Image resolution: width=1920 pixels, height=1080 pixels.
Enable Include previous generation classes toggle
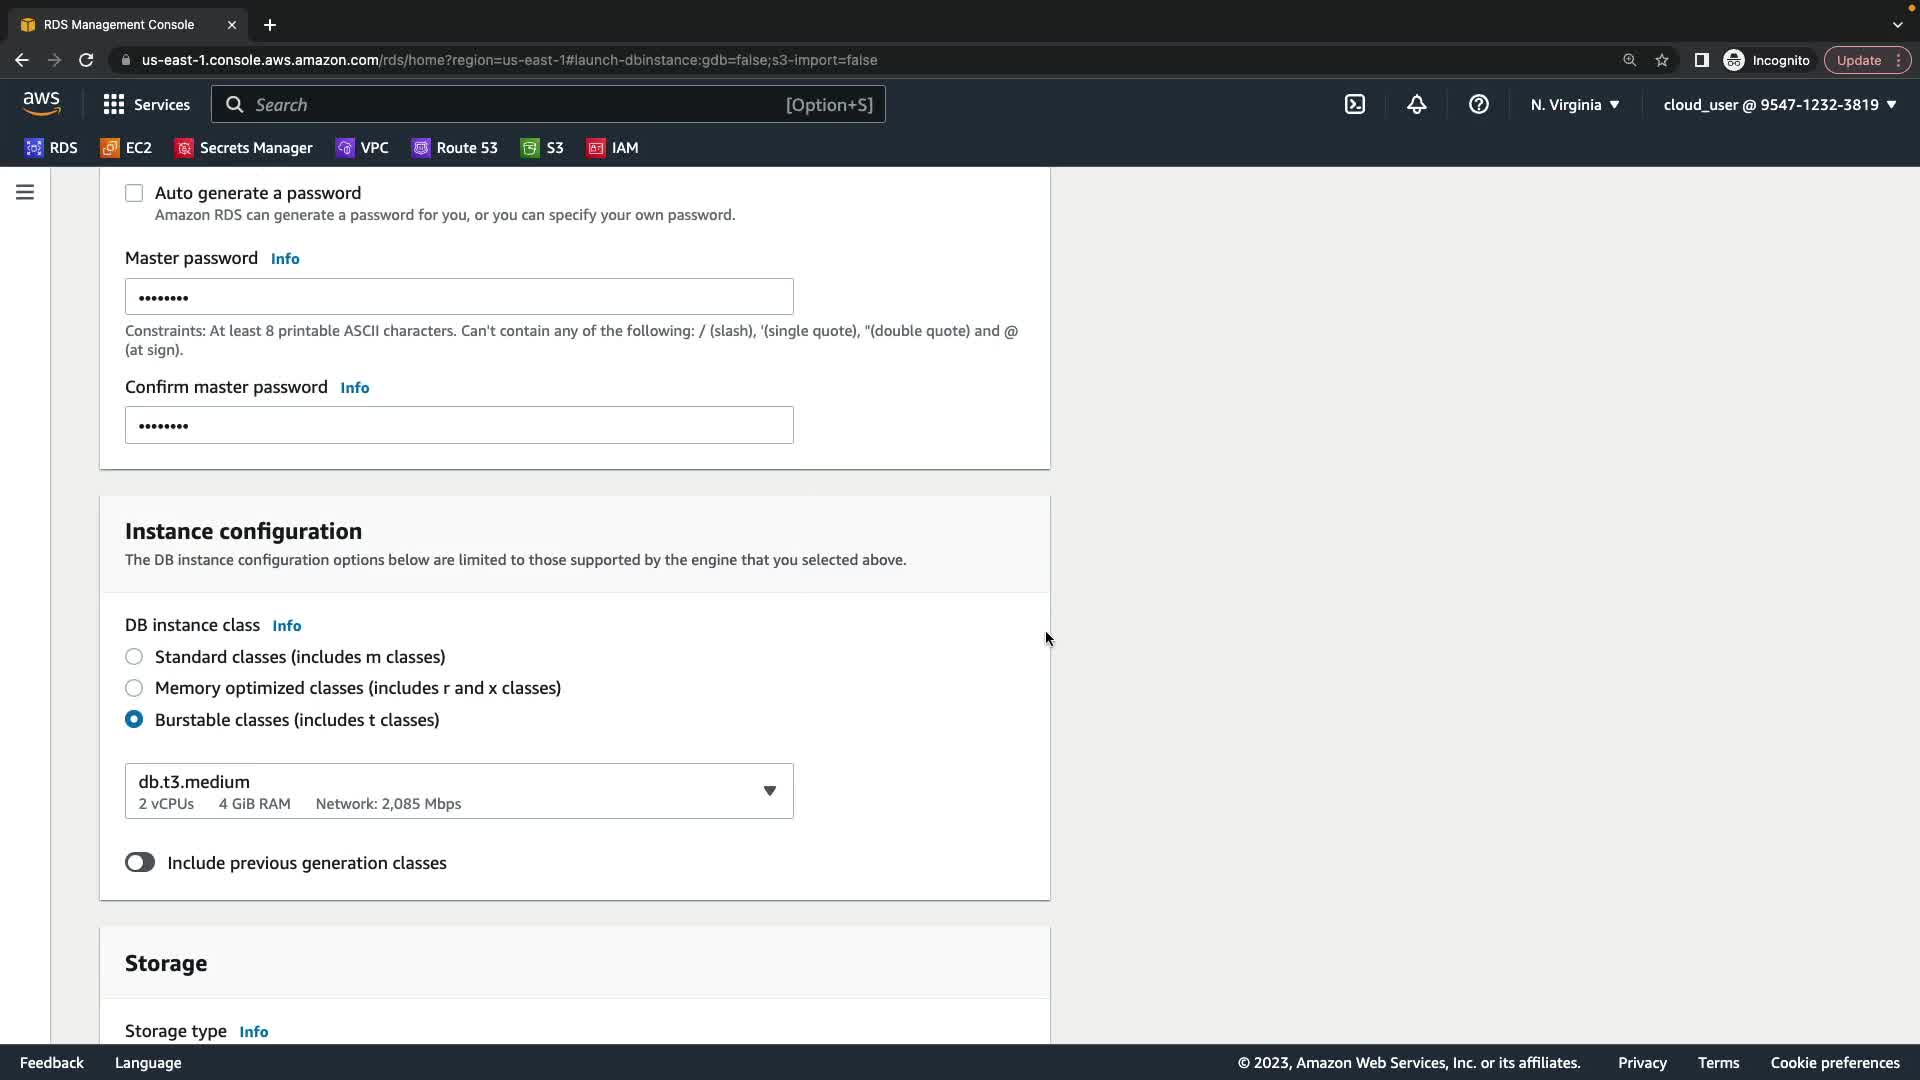(x=140, y=863)
